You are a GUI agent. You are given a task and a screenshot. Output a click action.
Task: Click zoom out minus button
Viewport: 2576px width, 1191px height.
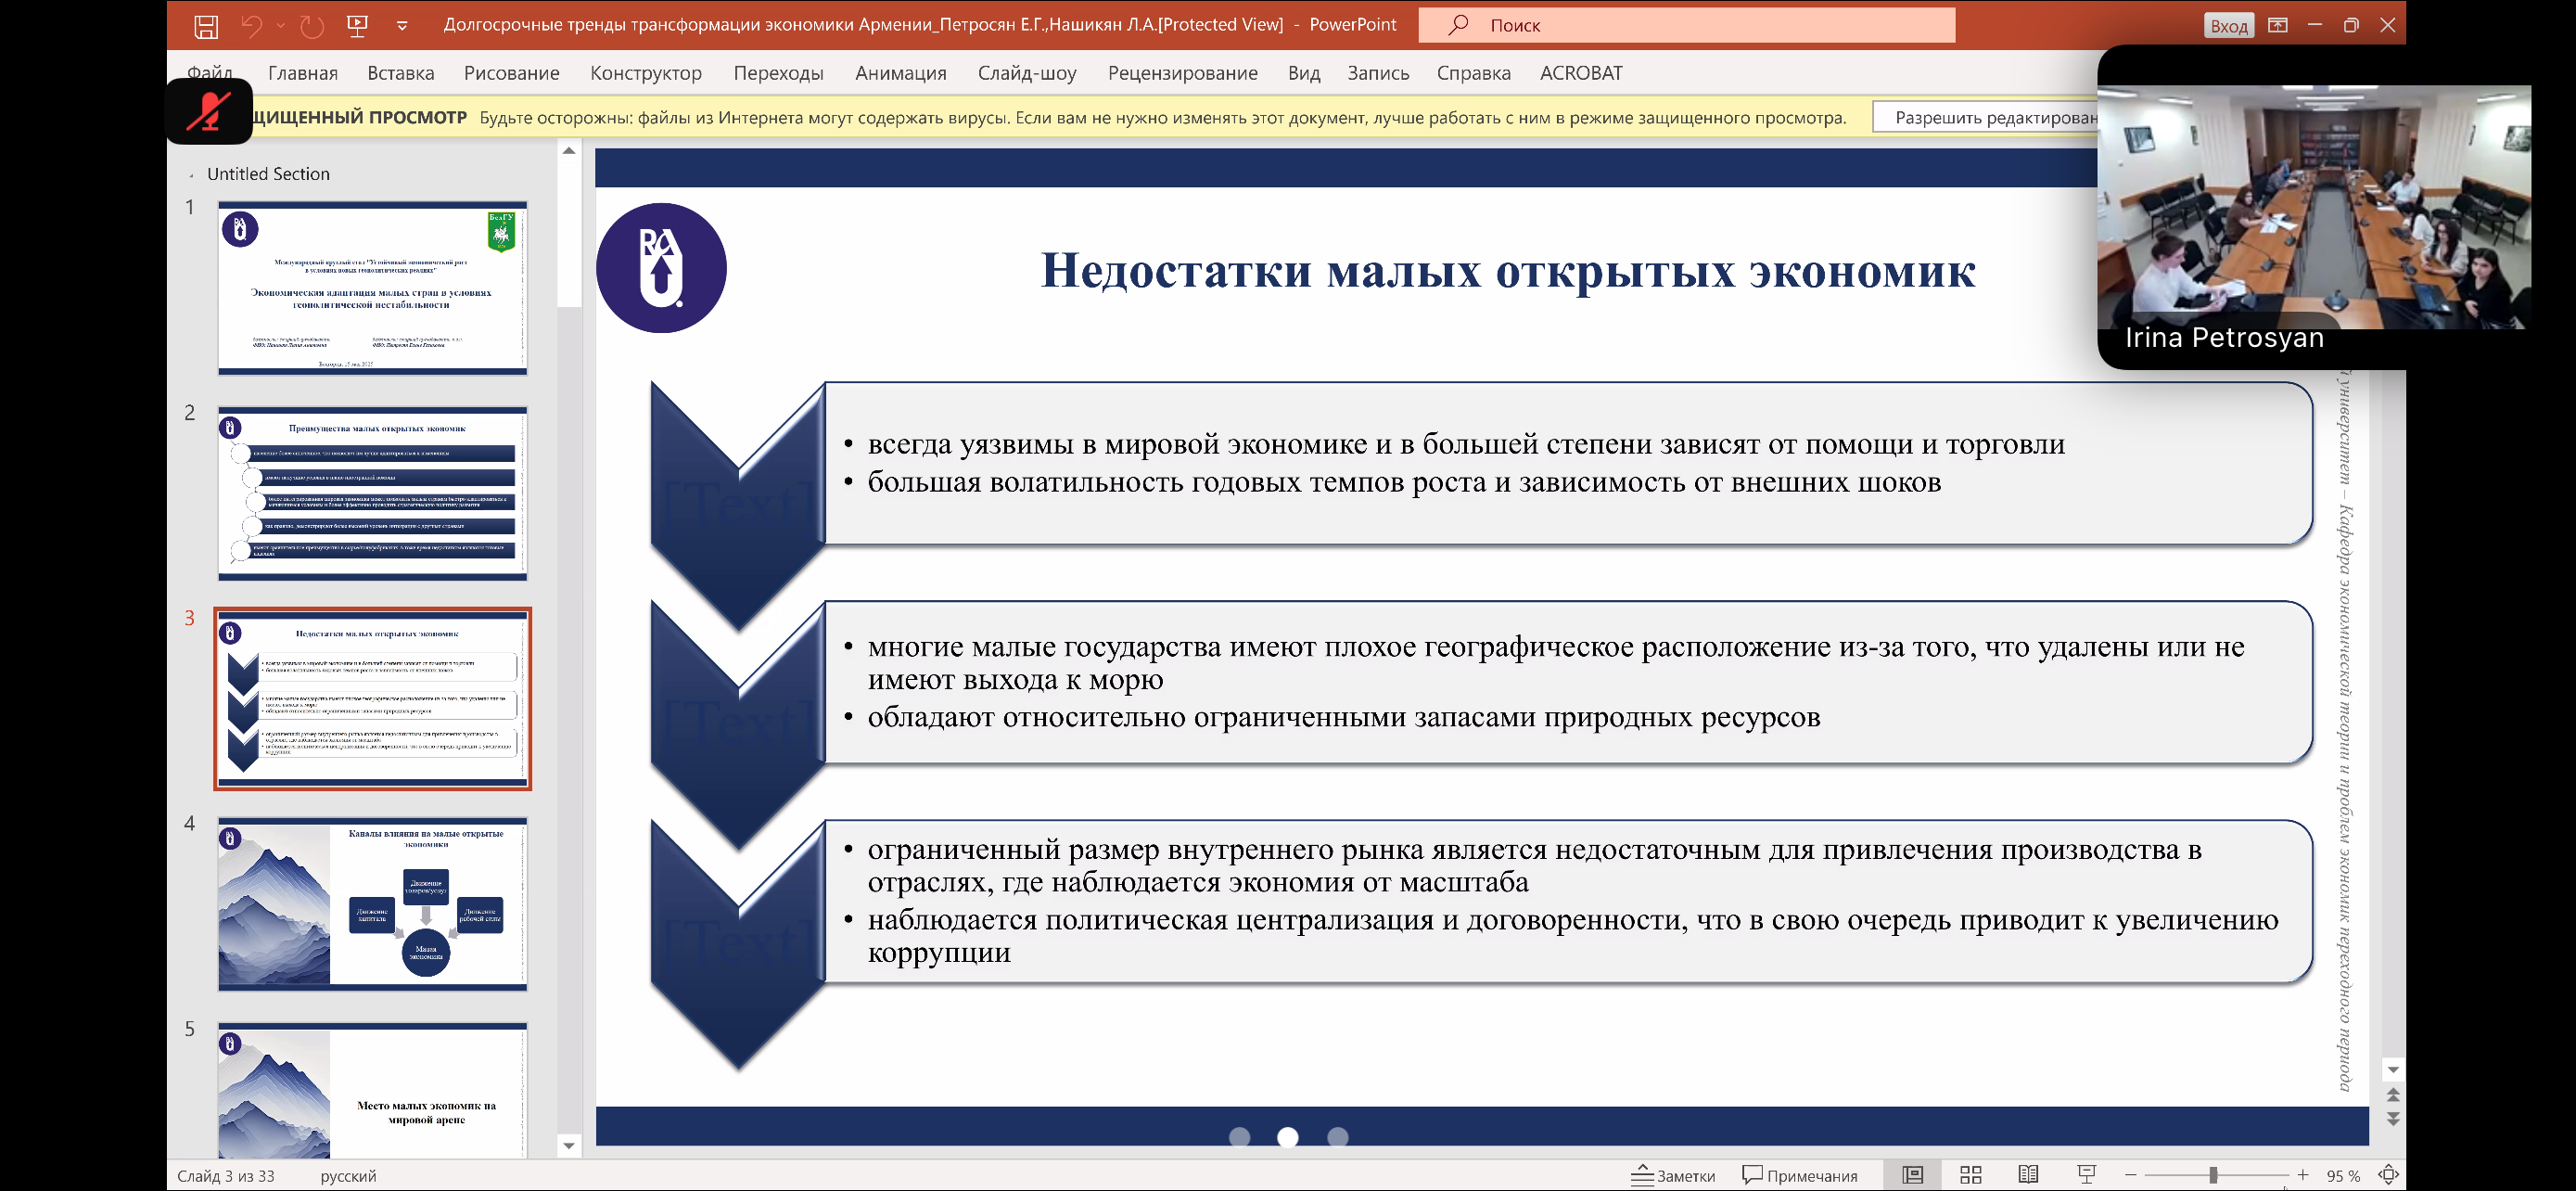[2130, 1175]
